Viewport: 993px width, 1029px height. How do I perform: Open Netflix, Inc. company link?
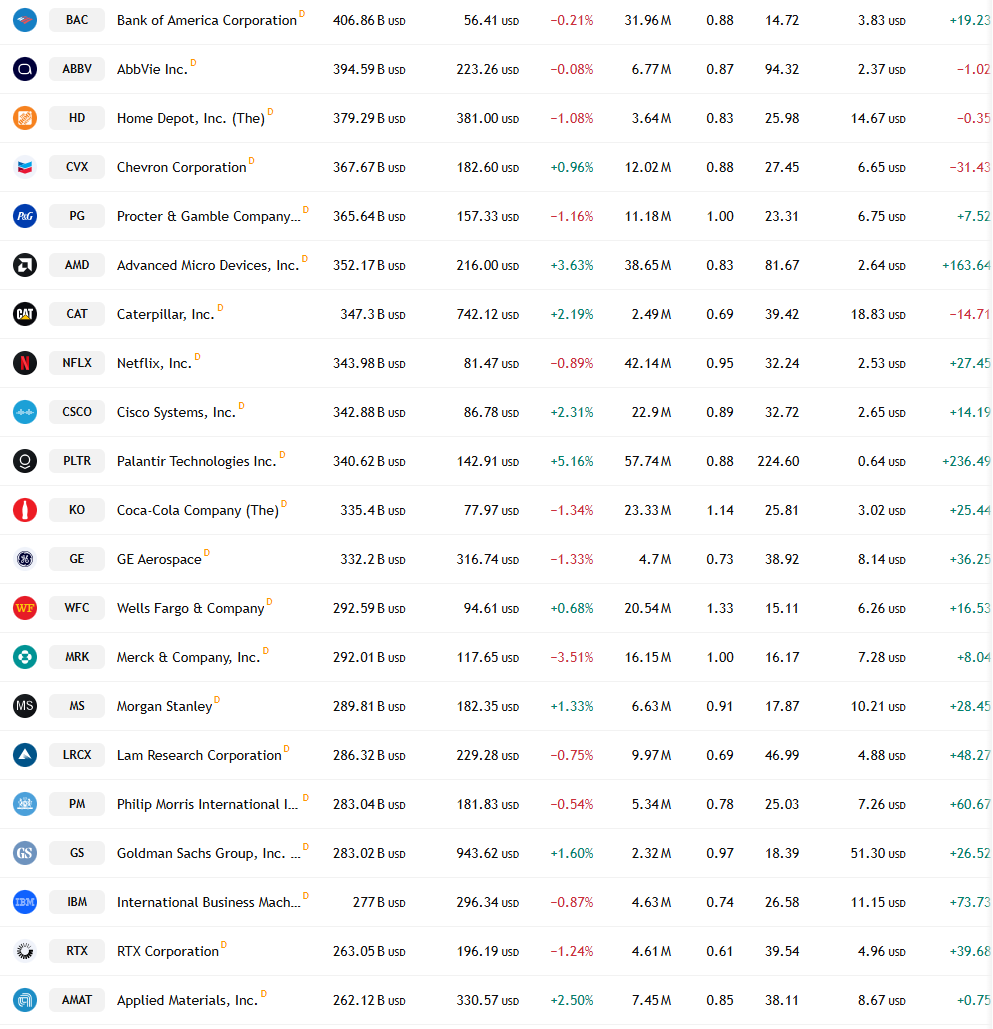pos(154,364)
